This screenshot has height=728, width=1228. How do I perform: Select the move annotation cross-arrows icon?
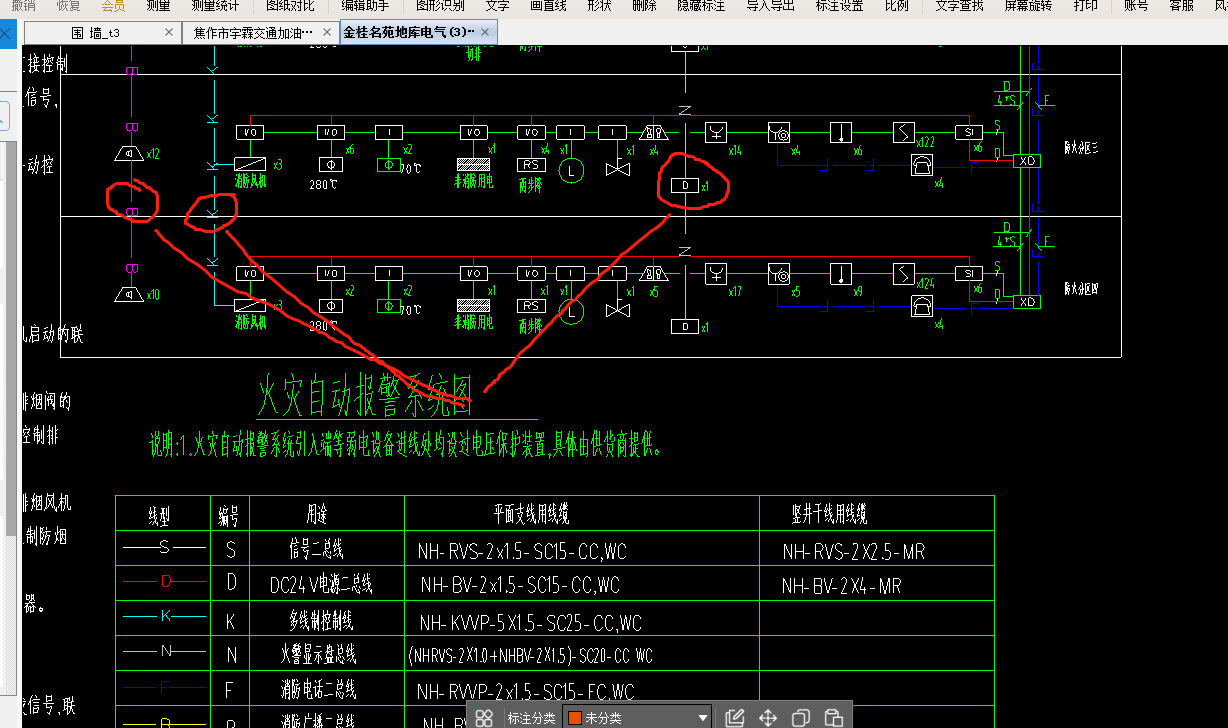(768, 717)
